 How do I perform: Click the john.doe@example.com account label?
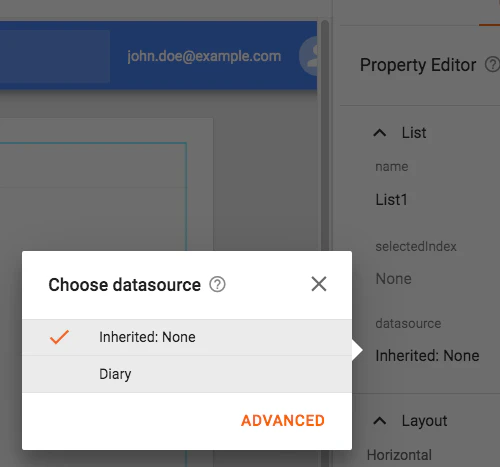(204, 56)
